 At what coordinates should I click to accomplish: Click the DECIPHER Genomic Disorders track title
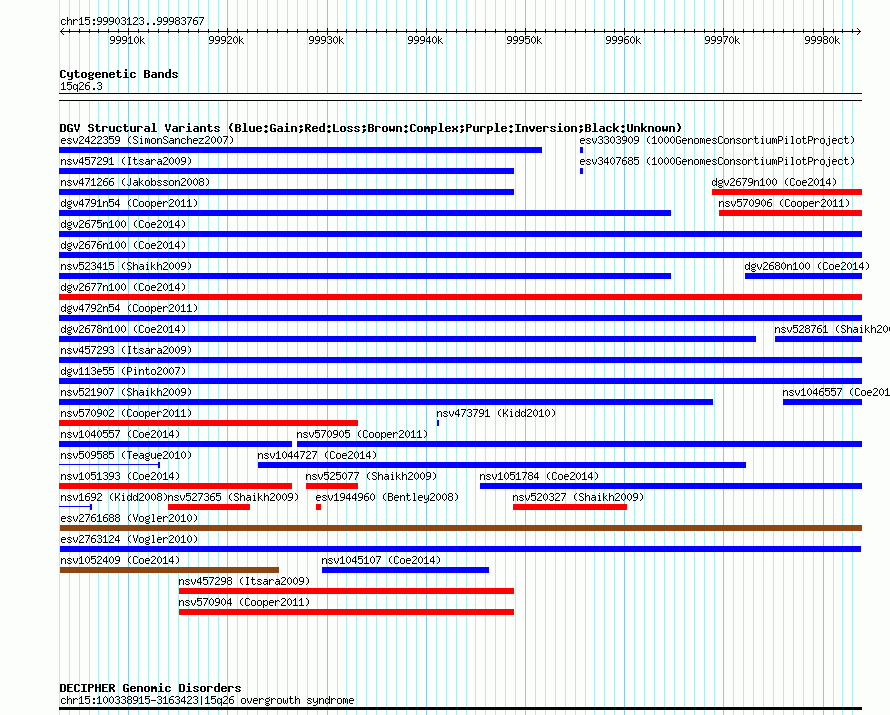coord(150,688)
